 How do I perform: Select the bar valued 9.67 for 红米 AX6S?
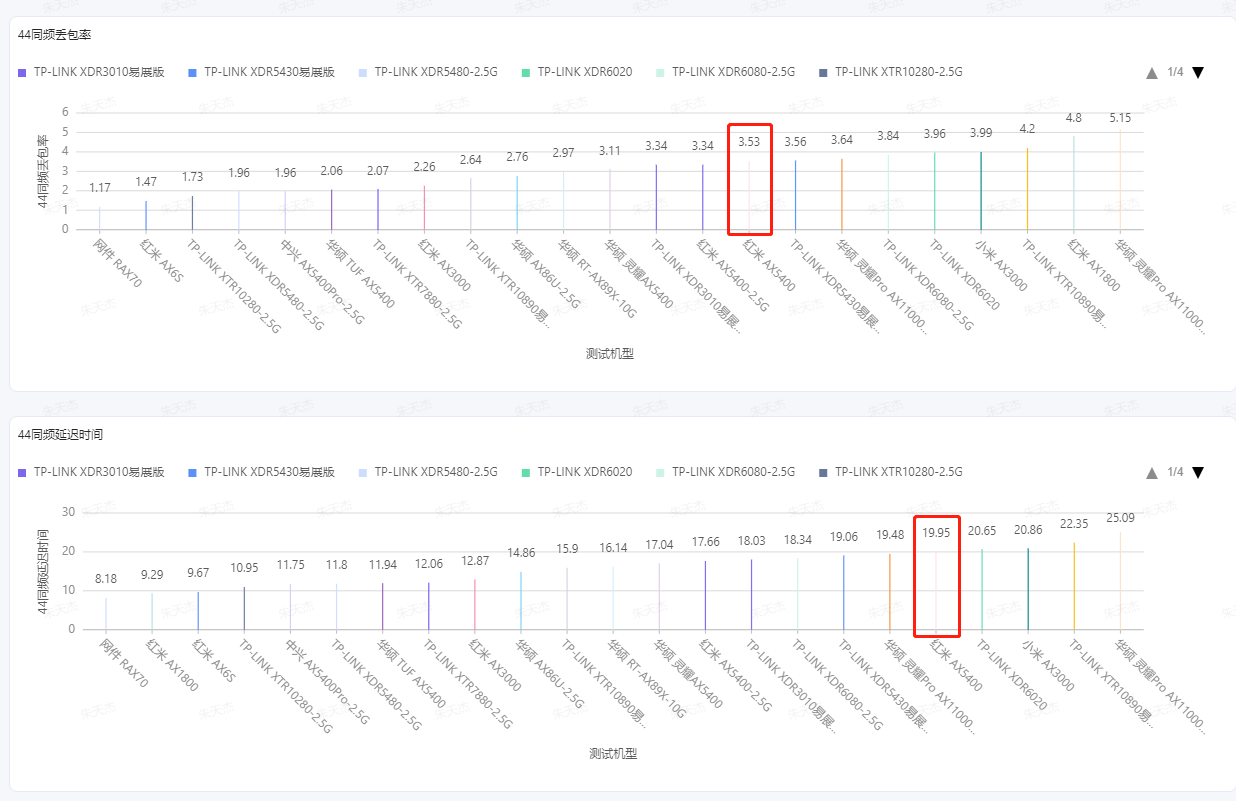point(198,611)
